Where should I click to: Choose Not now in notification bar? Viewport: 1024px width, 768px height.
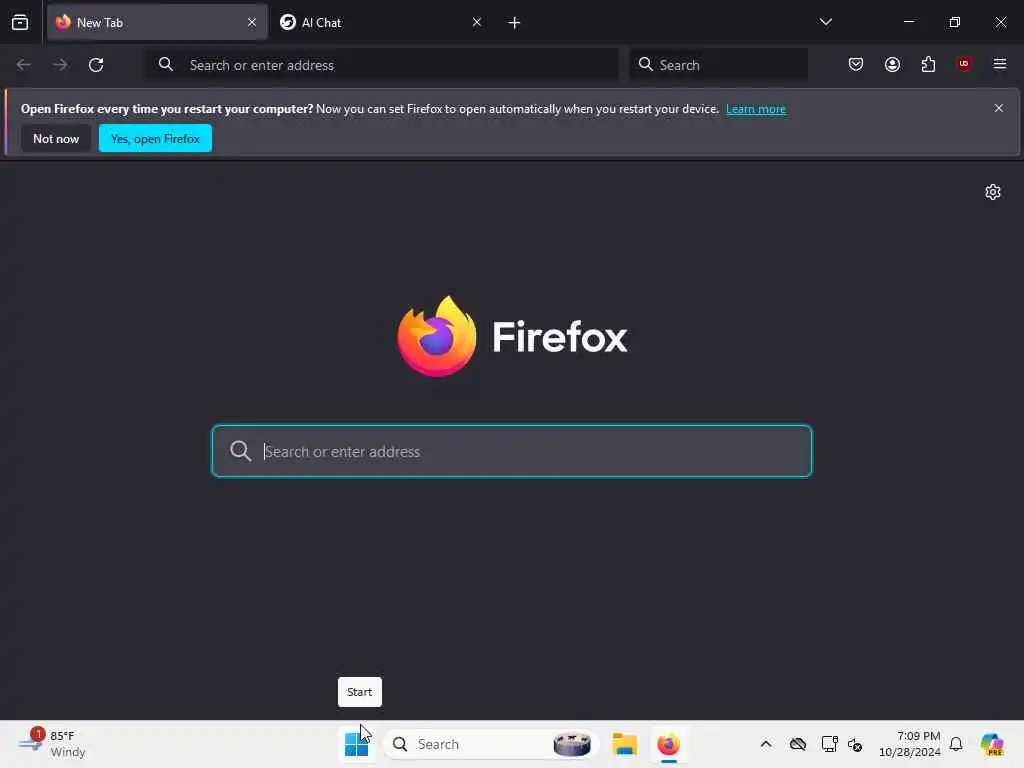click(x=56, y=138)
